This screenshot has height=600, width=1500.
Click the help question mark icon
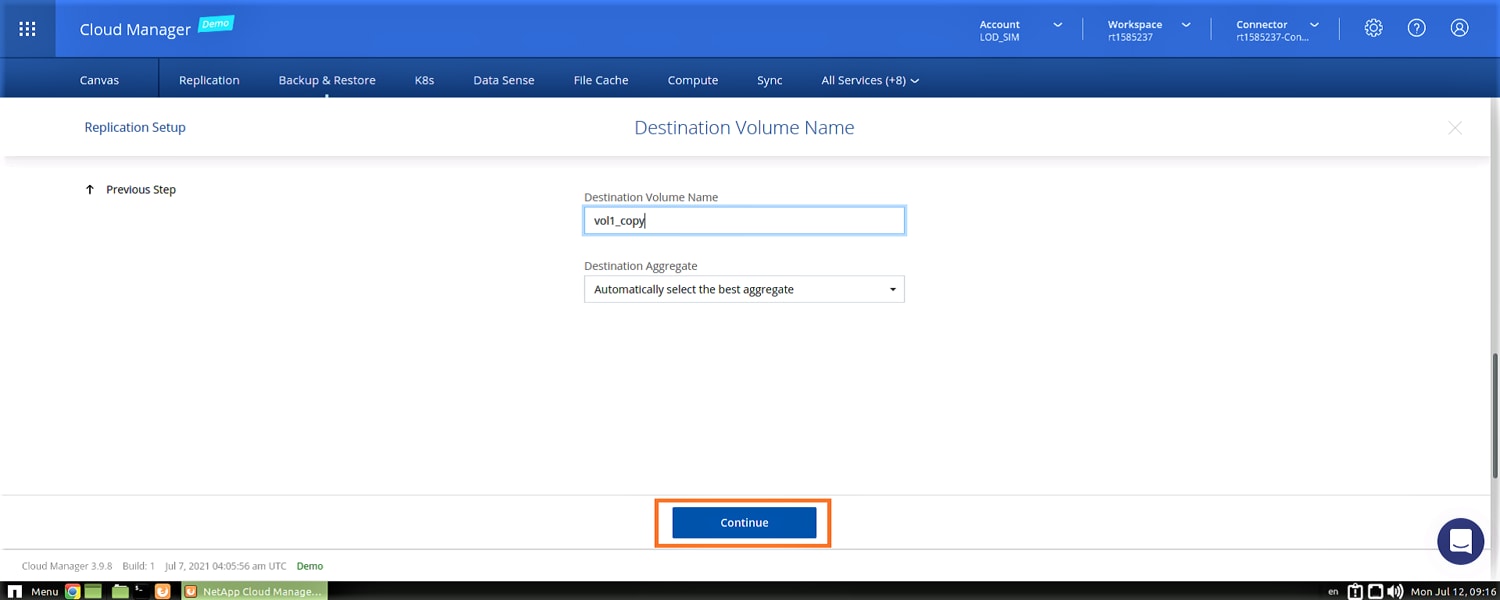[x=1416, y=29]
